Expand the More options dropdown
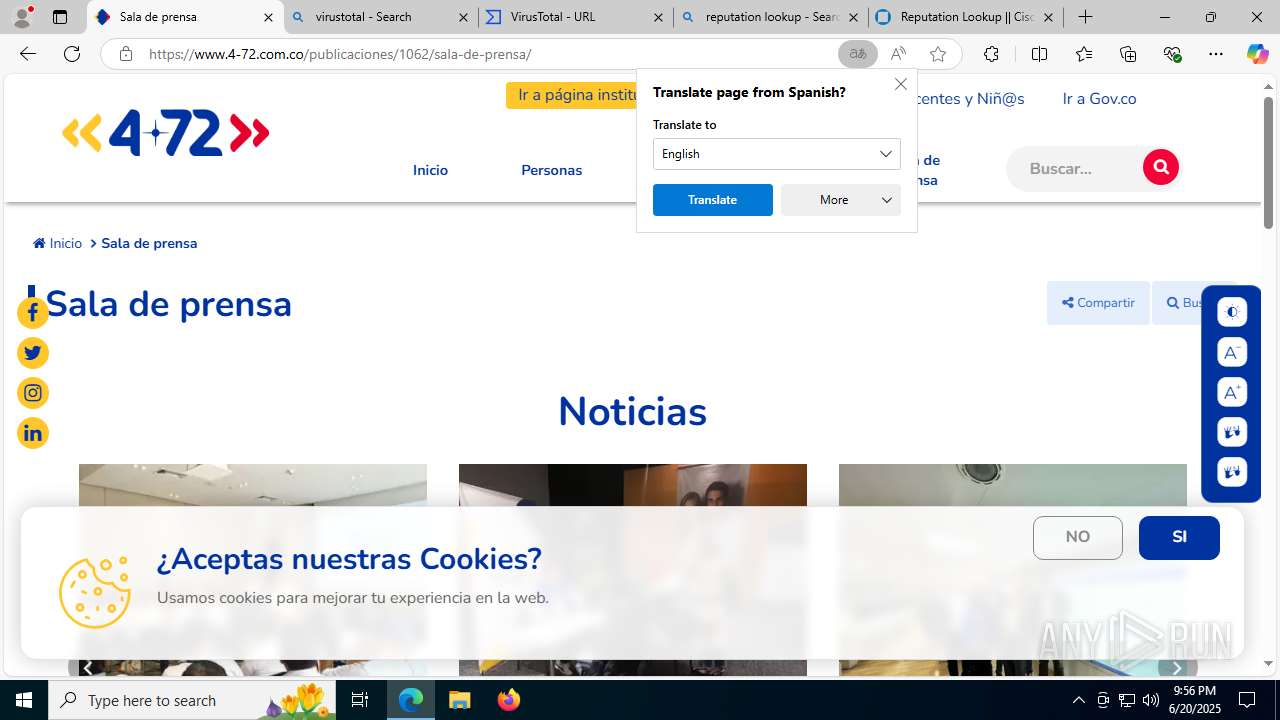Image resolution: width=1280 pixels, height=720 pixels. [841, 200]
